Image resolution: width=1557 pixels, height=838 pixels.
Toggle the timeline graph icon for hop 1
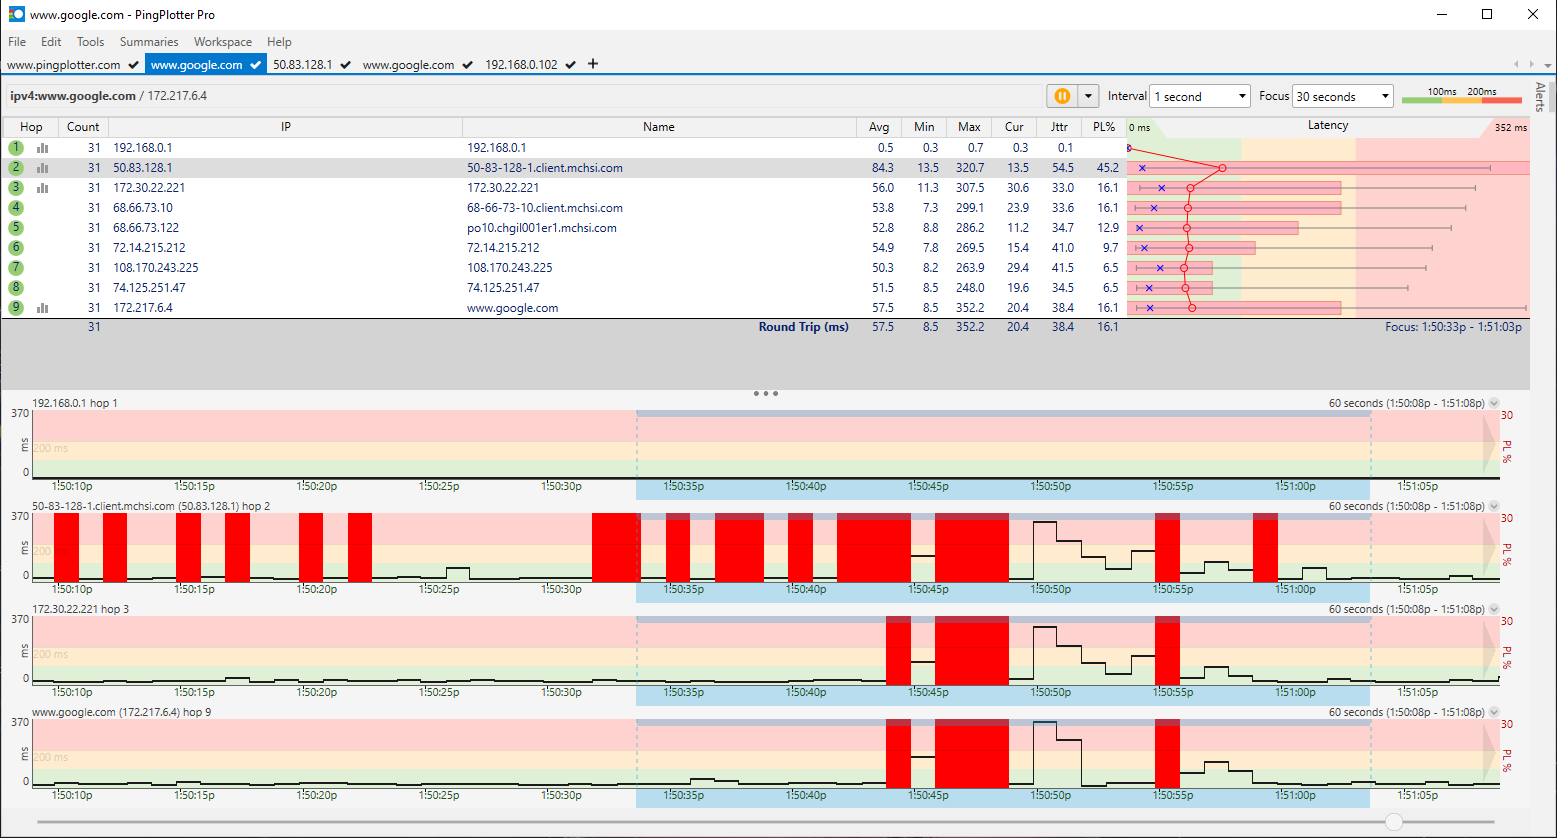coord(43,148)
